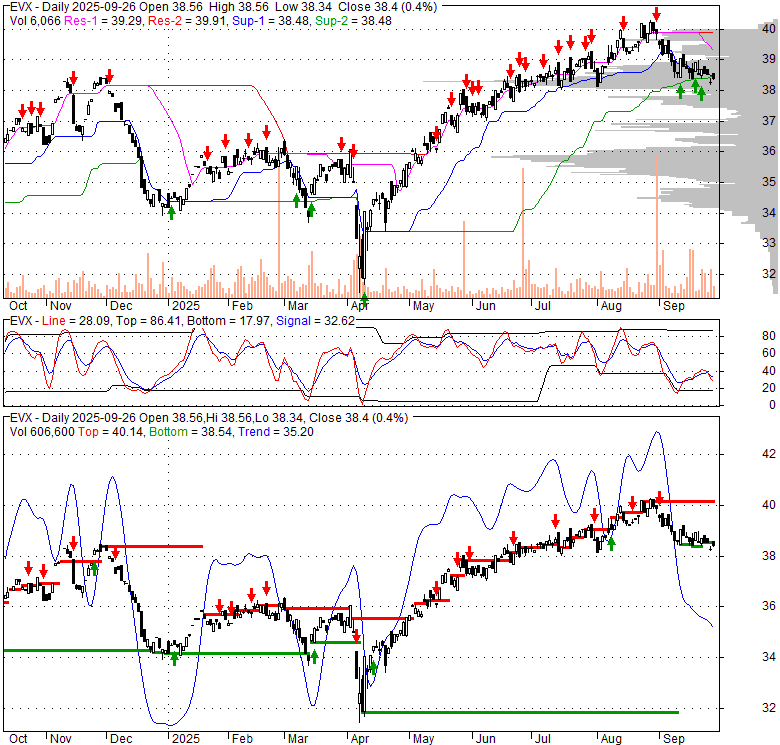Select the 'Apr' month label under bottom chart

[x=359, y=739]
